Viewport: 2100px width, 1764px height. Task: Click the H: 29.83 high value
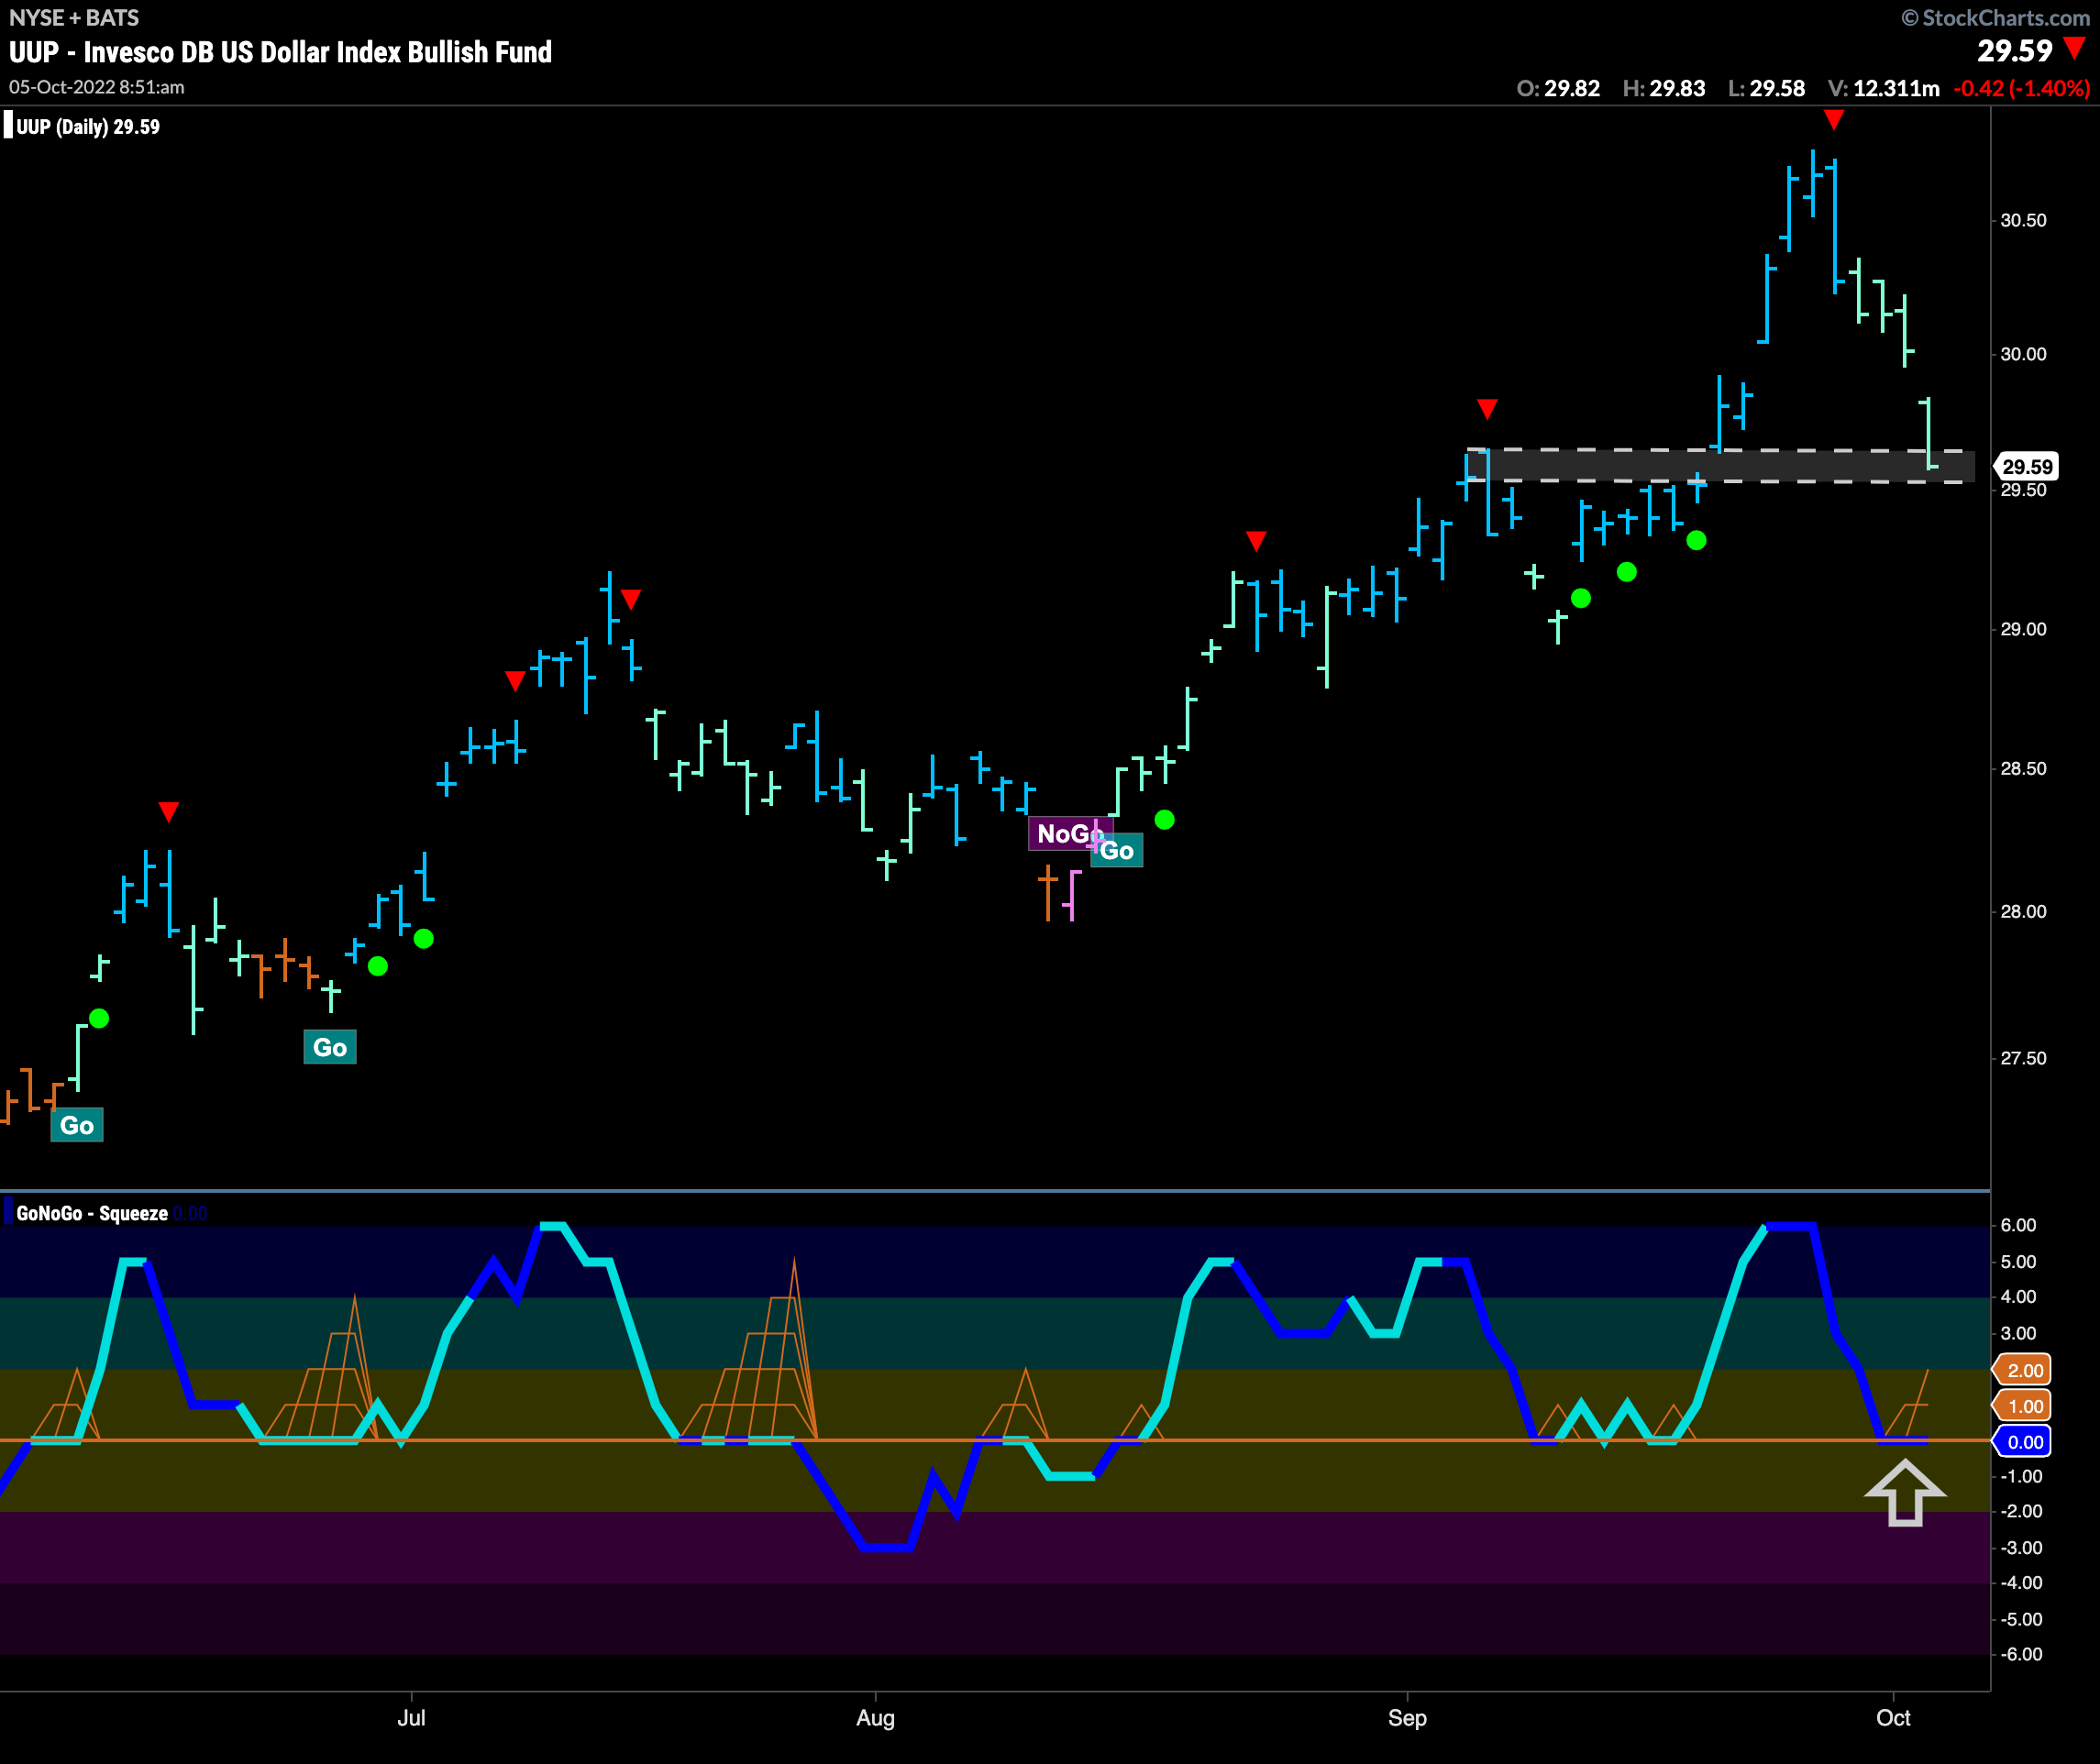1664,88
